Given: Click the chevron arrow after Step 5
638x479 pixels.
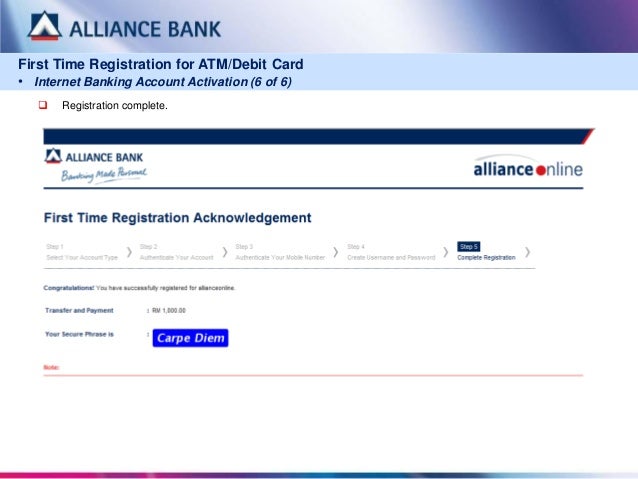Looking at the screenshot, I should pyautogui.click(x=527, y=252).
